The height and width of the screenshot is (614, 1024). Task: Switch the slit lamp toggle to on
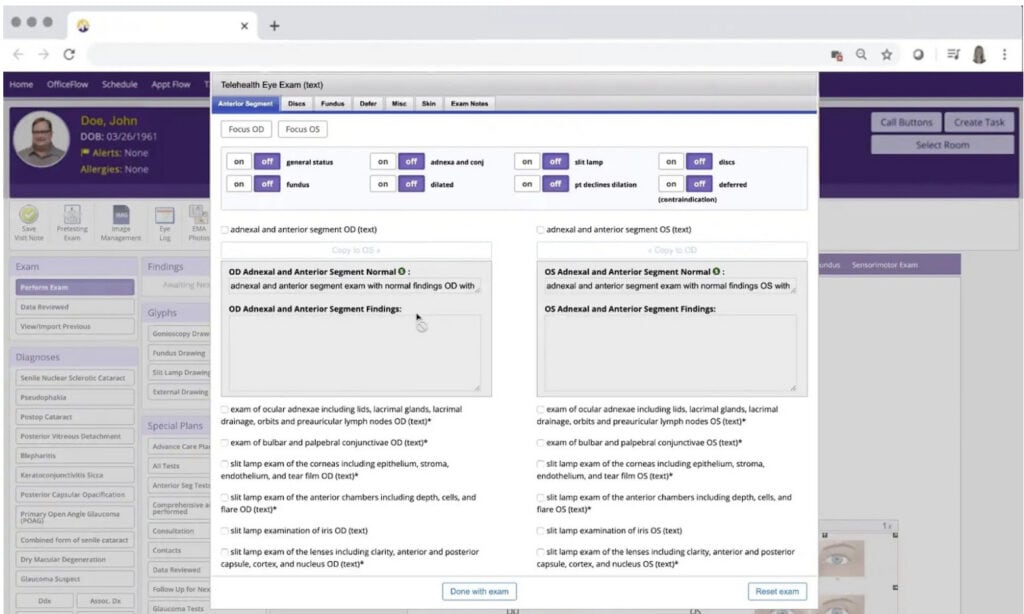click(x=527, y=161)
